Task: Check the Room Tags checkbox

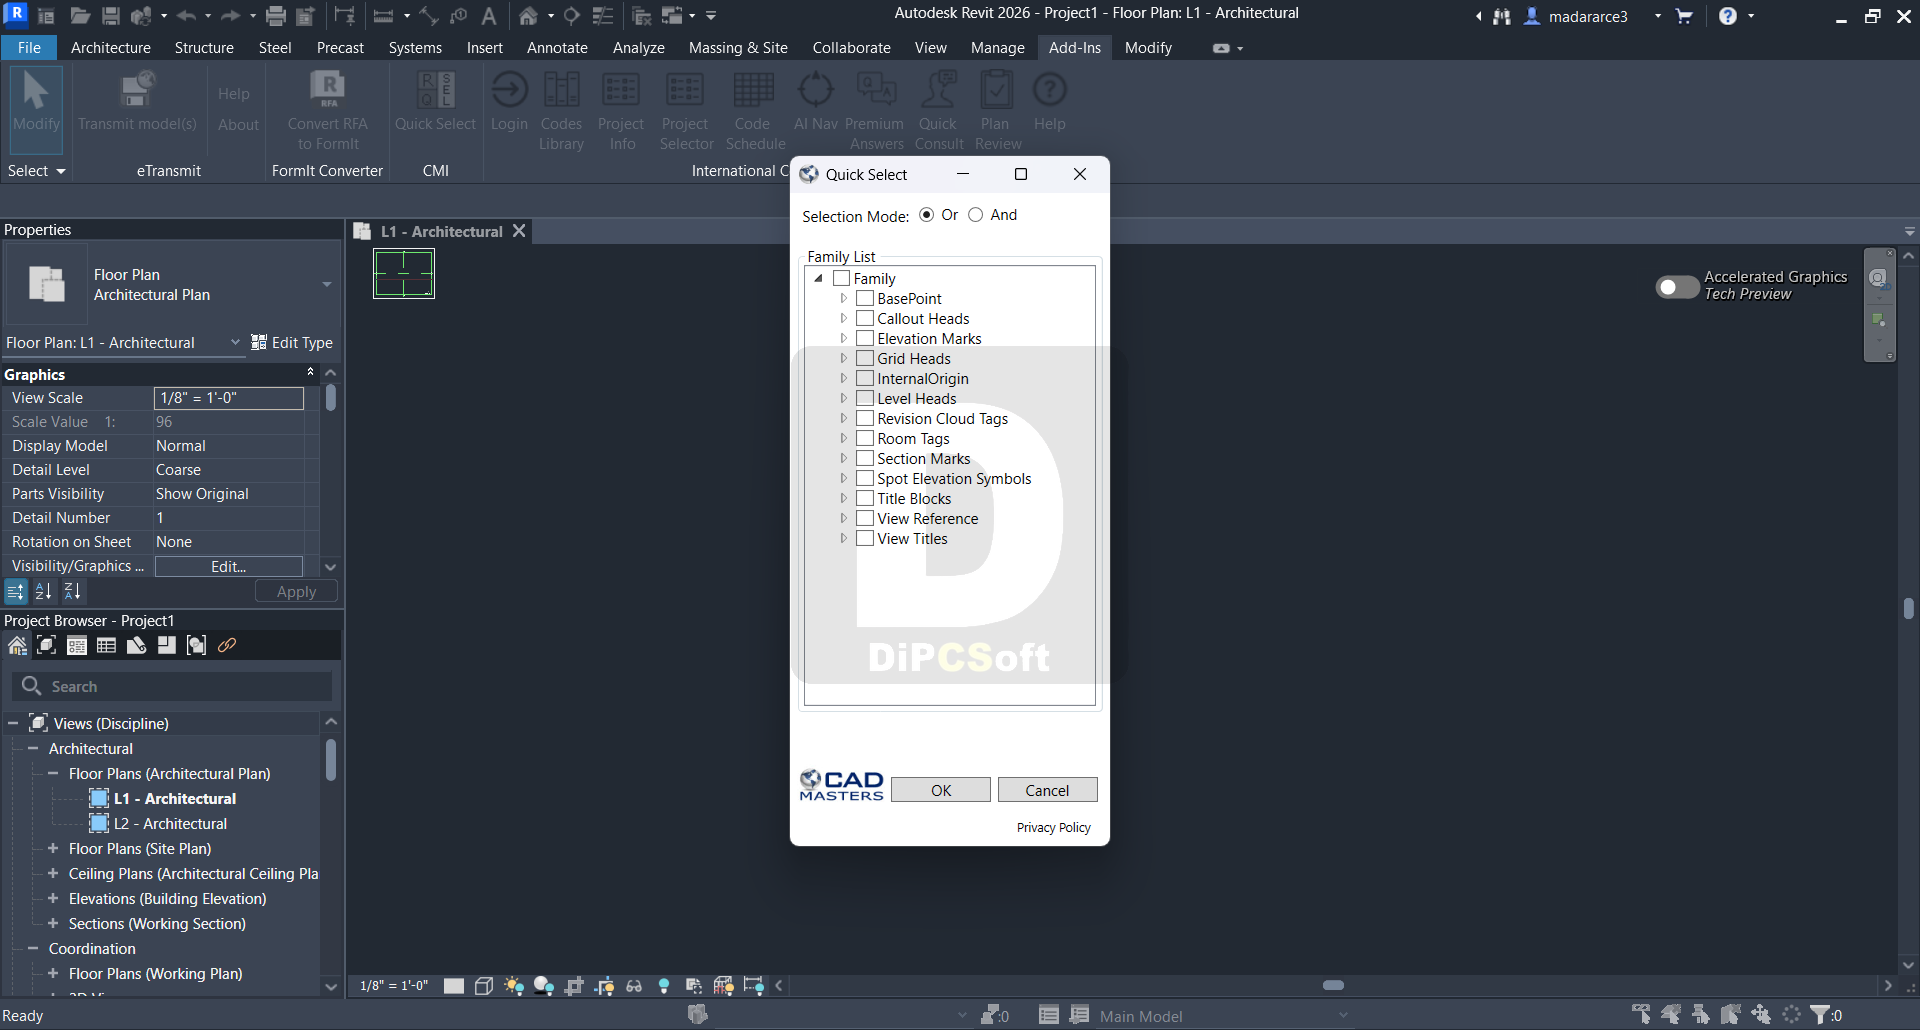Action: [x=866, y=439]
